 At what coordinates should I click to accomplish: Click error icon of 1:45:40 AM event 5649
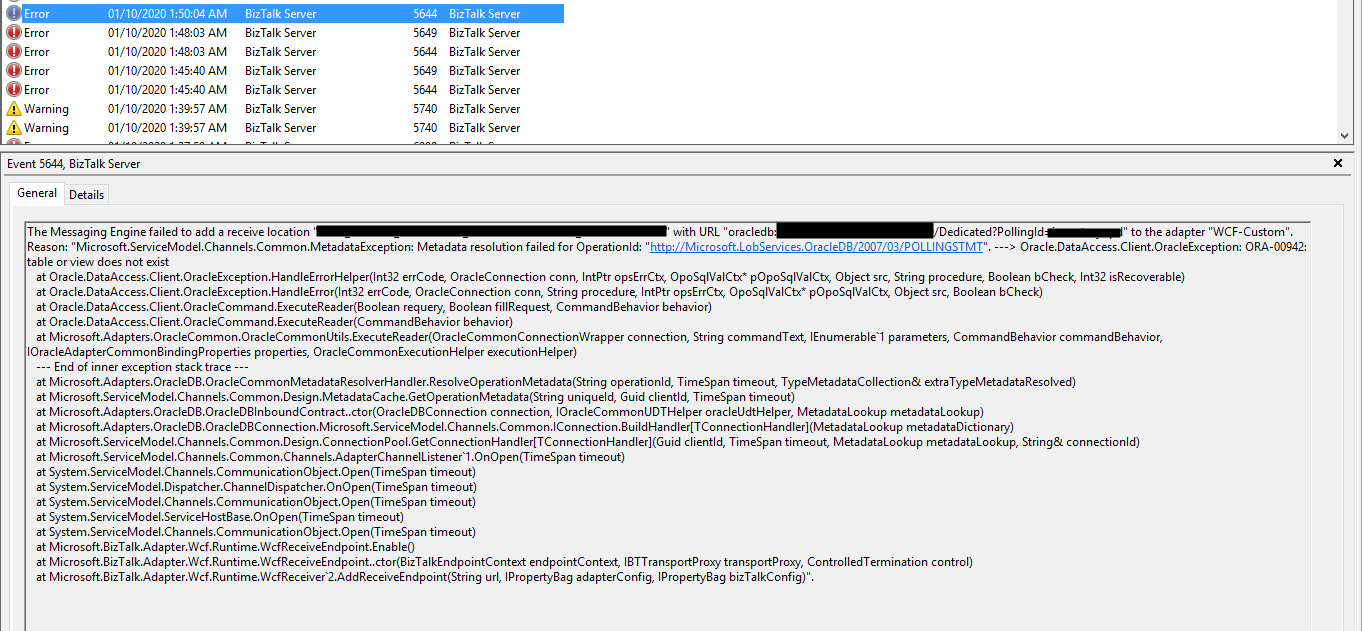point(13,71)
